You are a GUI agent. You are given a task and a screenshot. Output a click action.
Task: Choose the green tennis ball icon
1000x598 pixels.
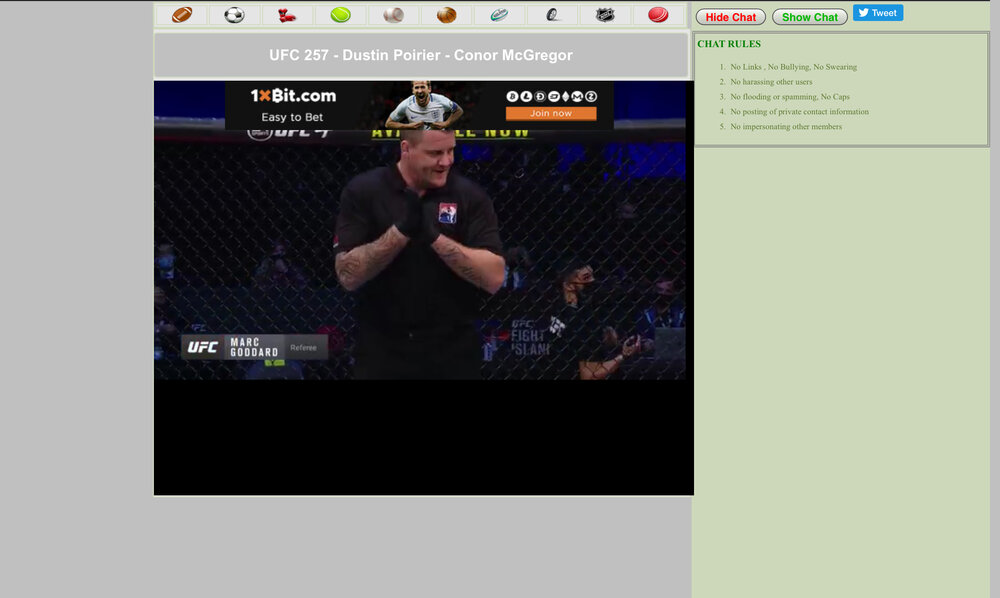click(x=340, y=15)
